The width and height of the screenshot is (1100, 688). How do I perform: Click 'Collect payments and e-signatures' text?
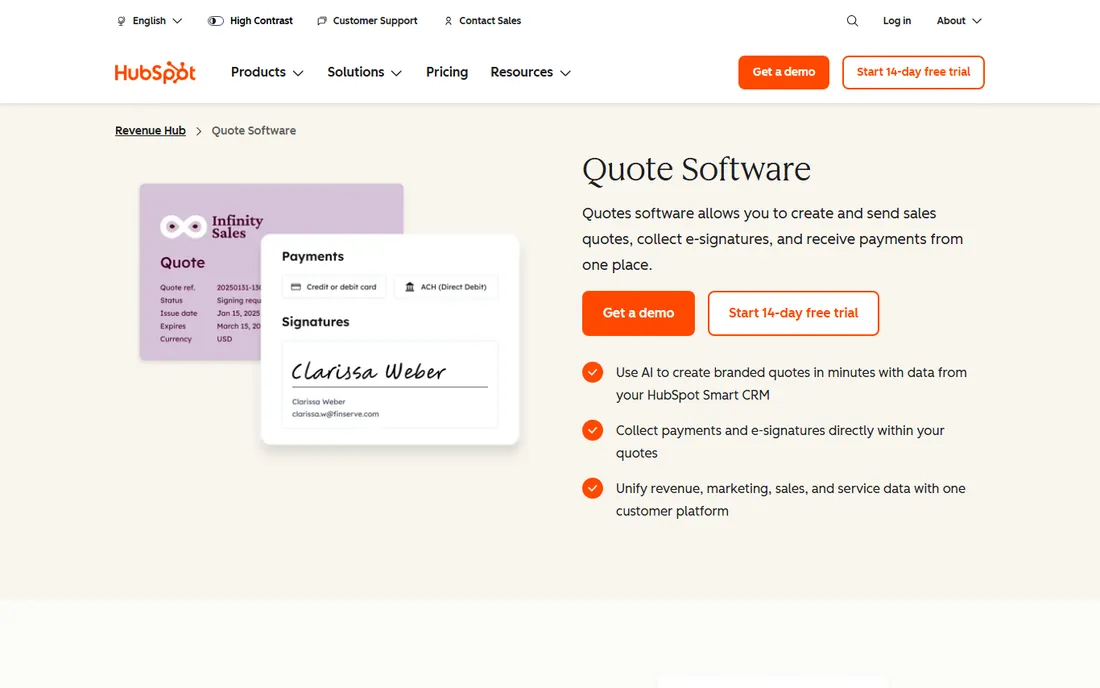(x=779, y=441)
